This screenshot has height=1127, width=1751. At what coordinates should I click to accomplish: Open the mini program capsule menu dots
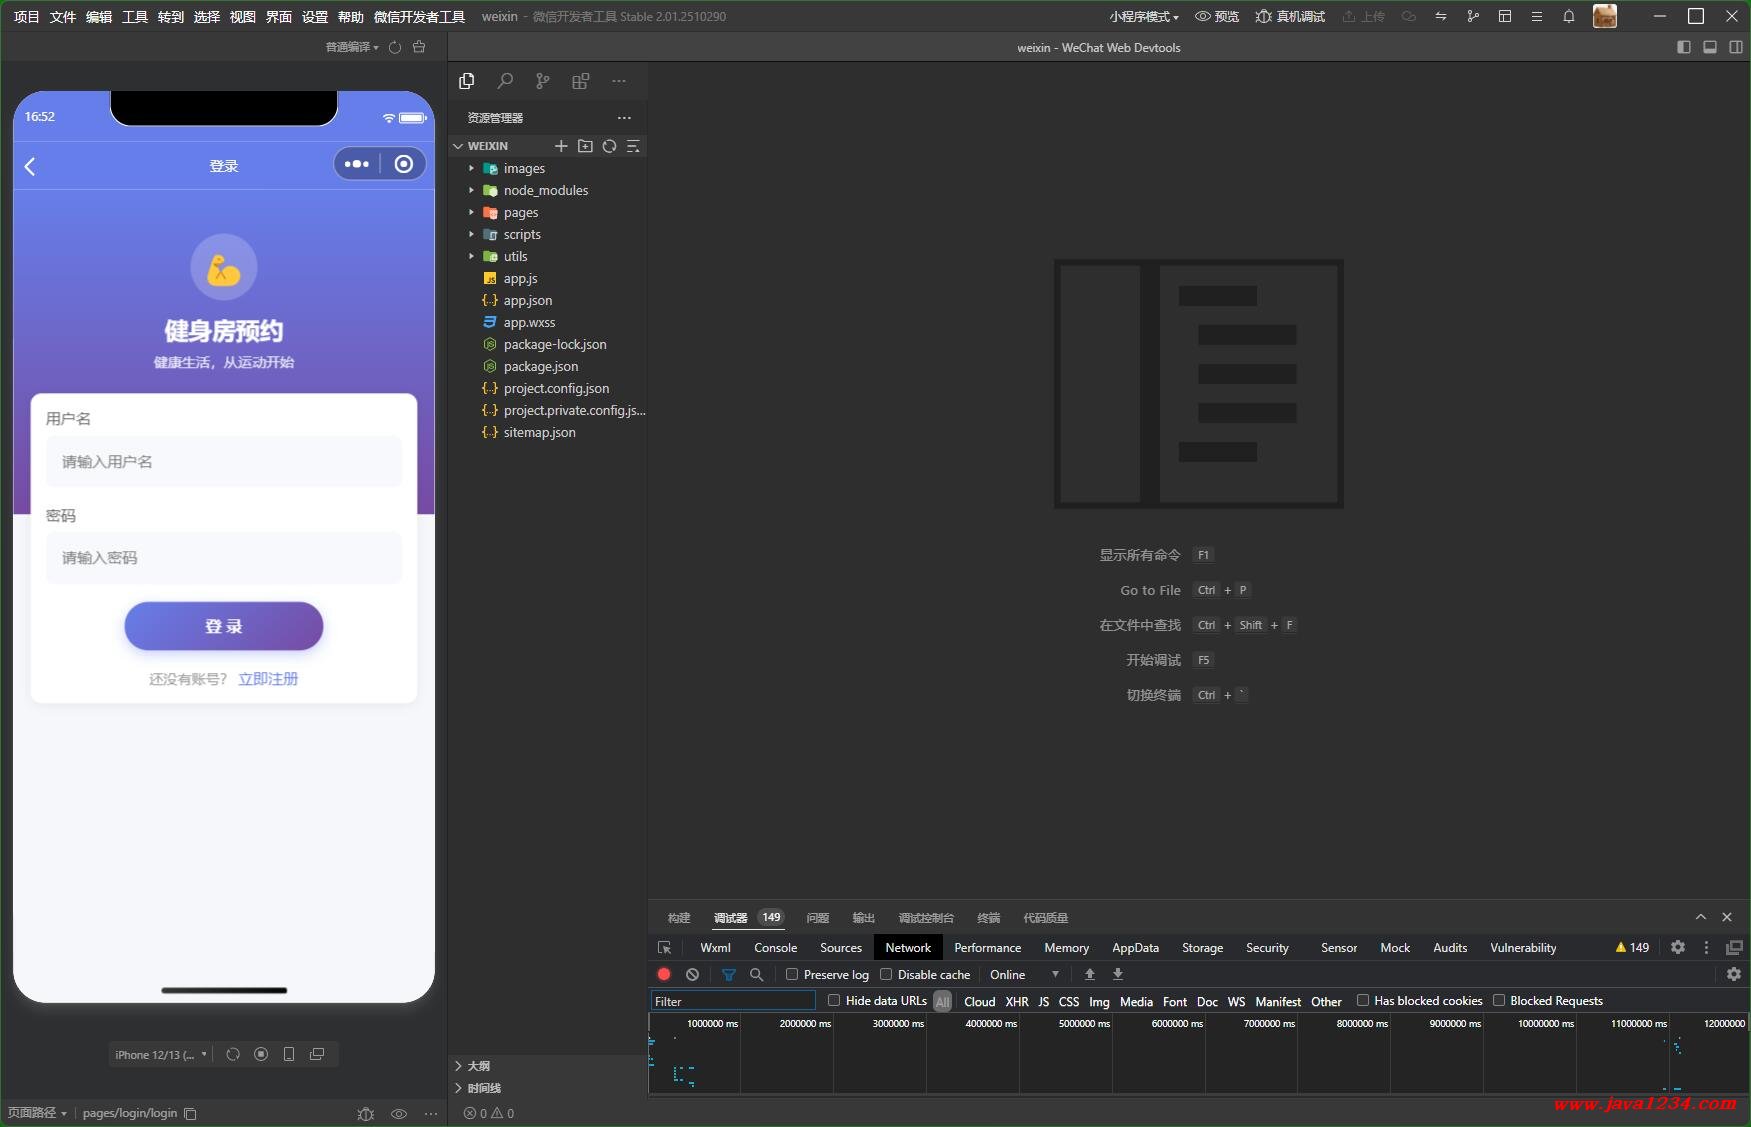357,164
